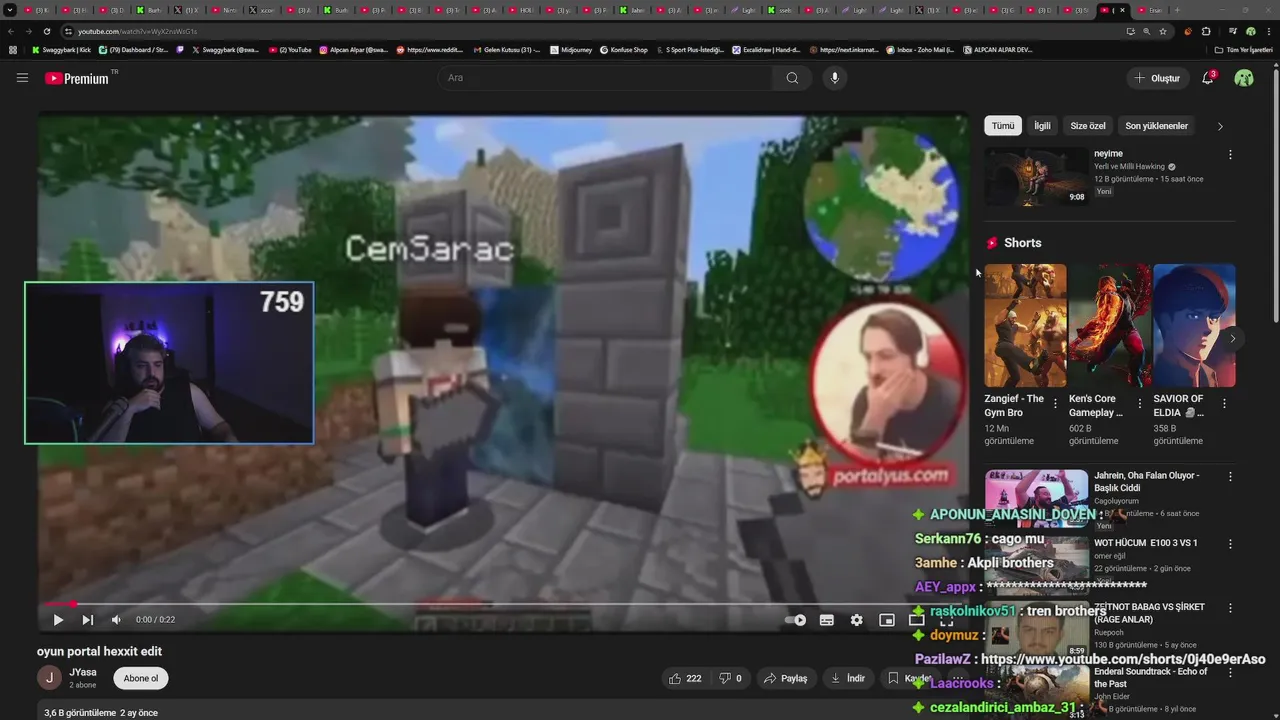Subscribe with the Abone ol button
Screen dimensions: 1280x720
tap(141, 678)
